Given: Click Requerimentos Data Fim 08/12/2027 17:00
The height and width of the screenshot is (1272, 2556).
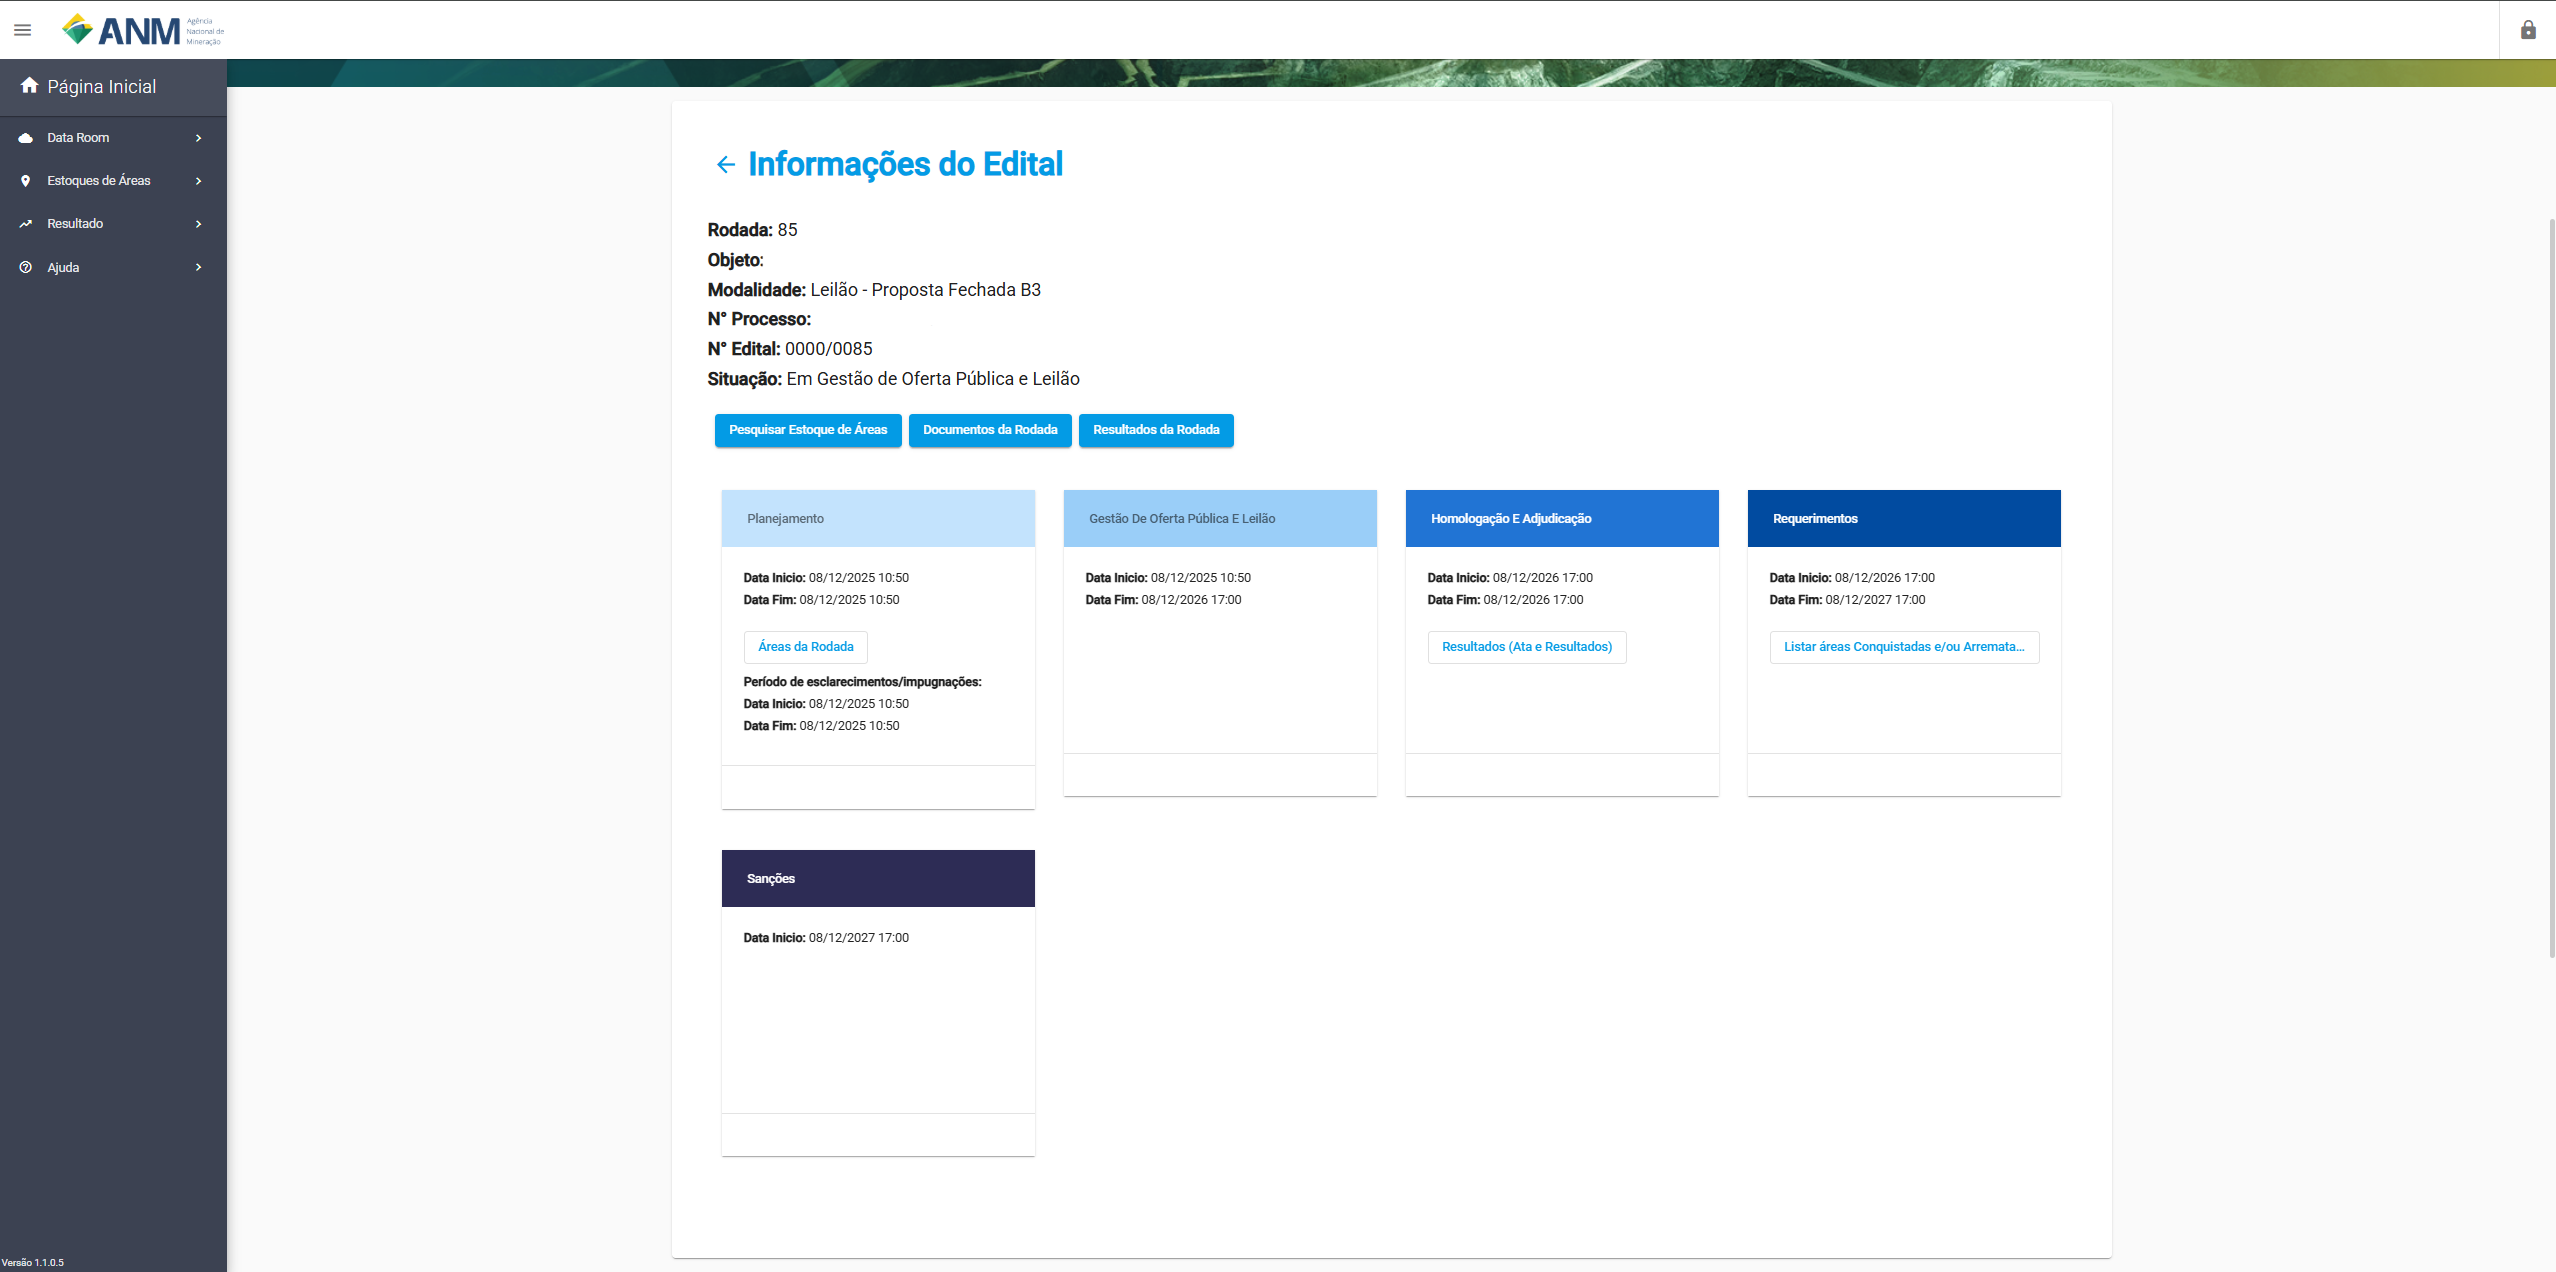Looking at the screenshot, I should (1847, 600).
